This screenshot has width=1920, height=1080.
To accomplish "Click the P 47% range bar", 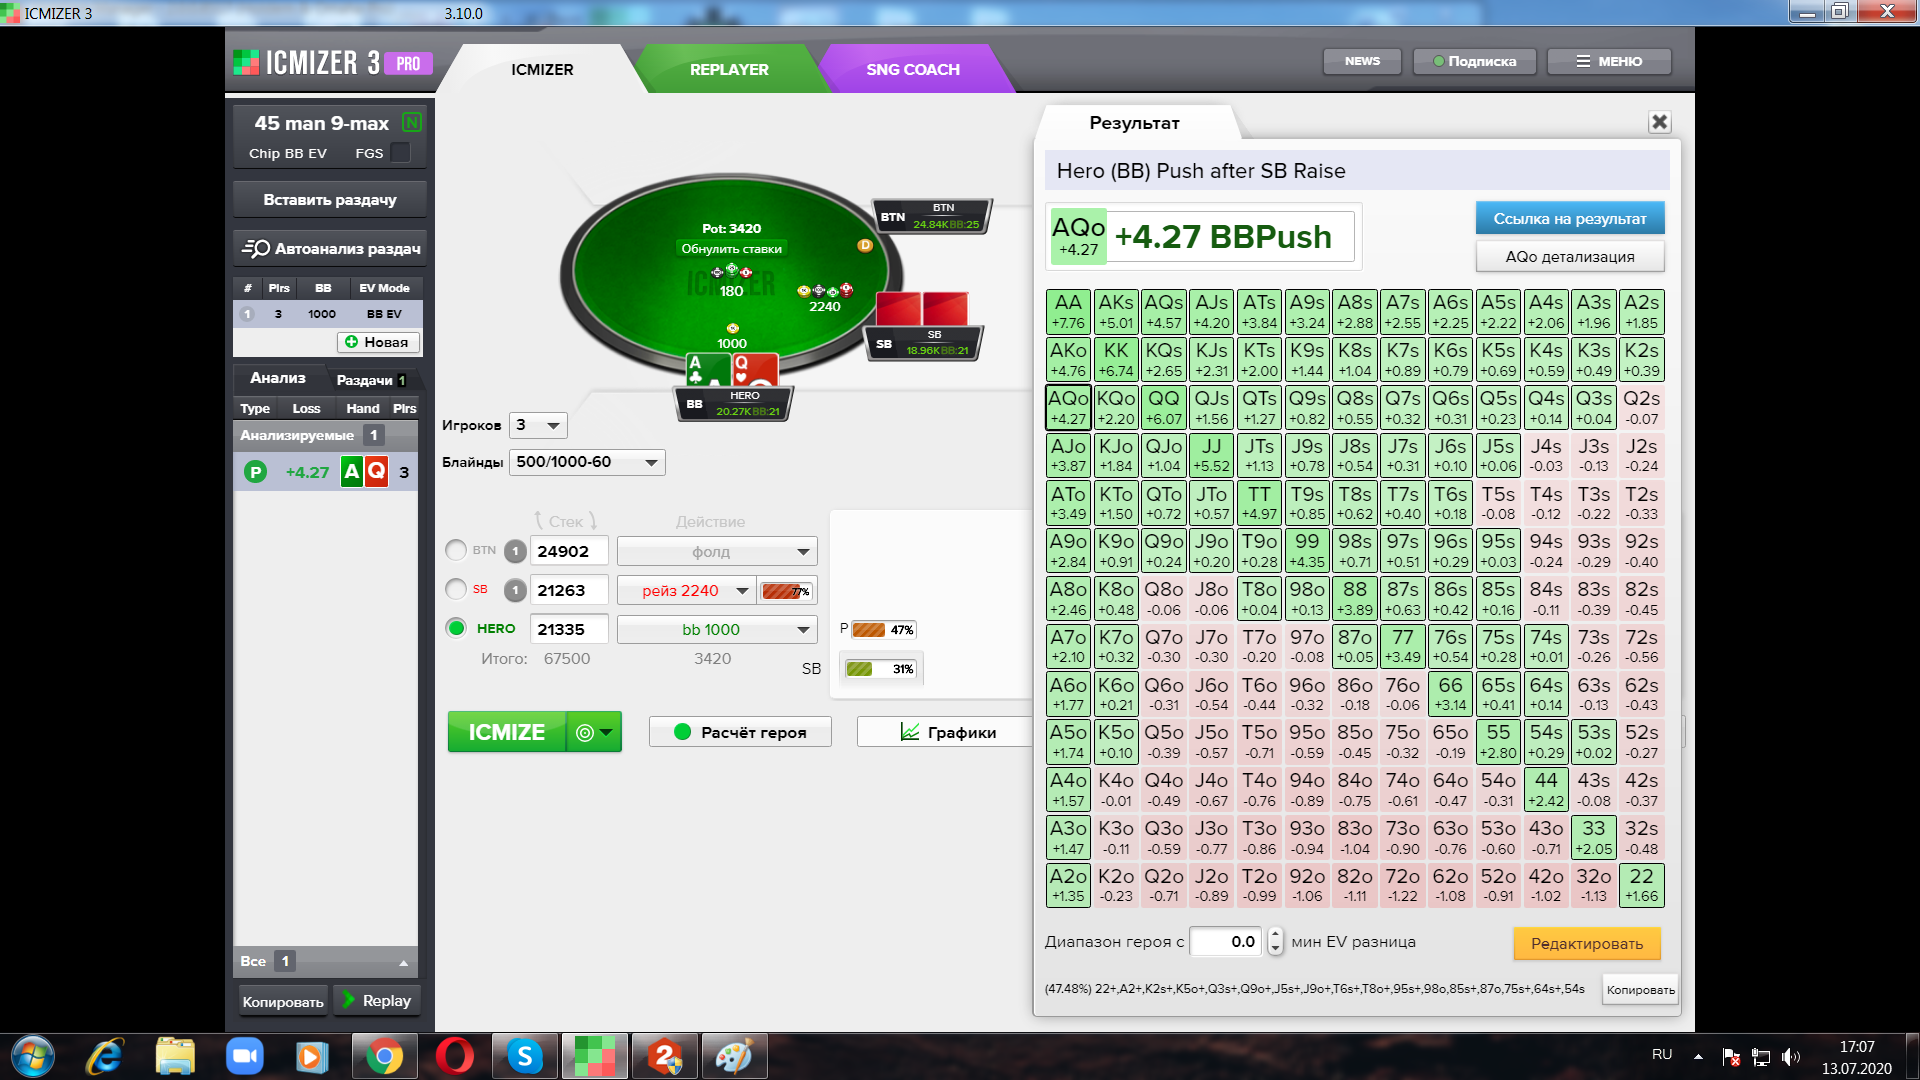I will 882,630.
